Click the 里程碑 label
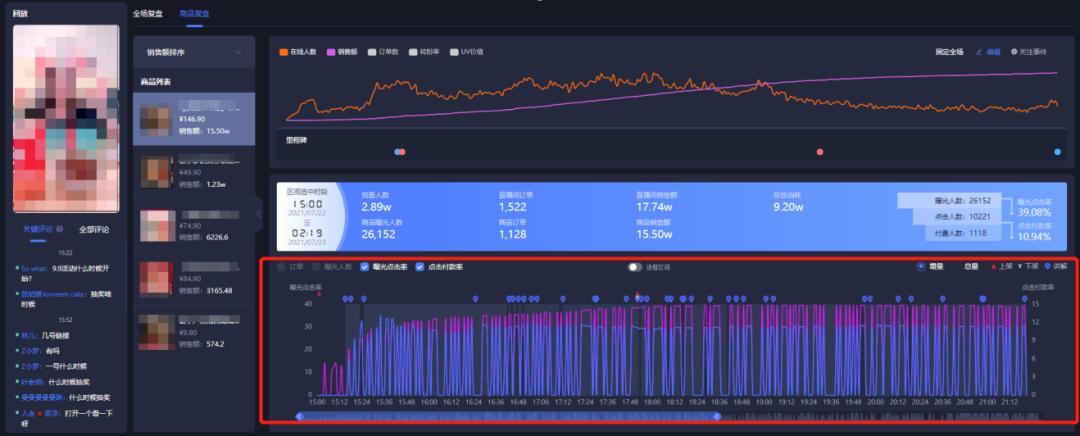This screenshot has width=1080, height=436. tap(297, 139)
